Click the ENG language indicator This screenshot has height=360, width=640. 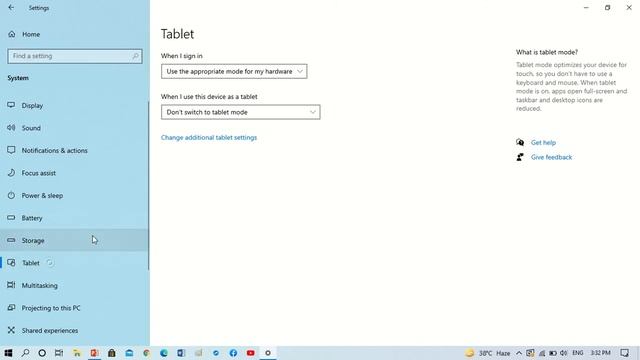(578, 353)
